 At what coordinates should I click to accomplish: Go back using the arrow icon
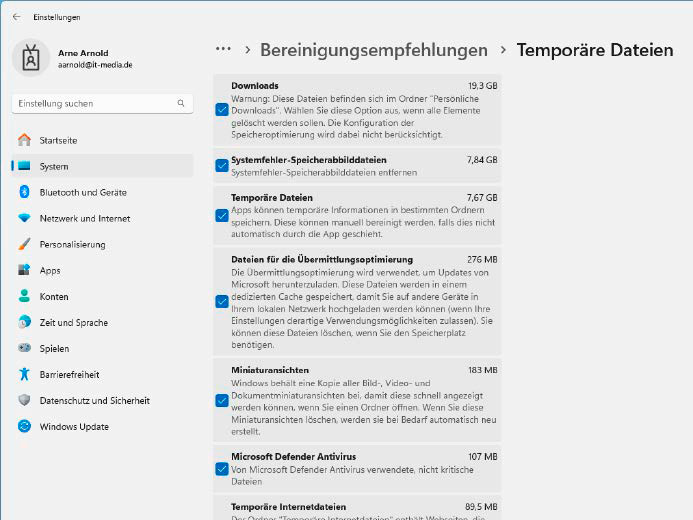tap(17, 17)
